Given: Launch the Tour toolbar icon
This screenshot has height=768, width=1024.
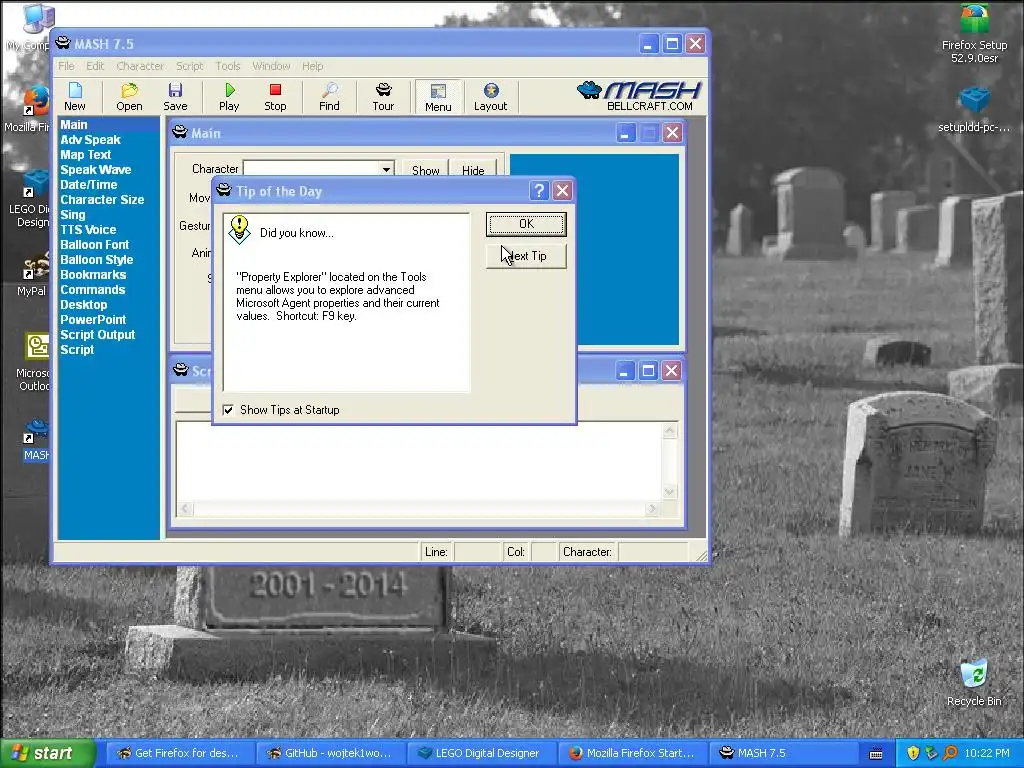Looking at the screenshot, I should coord(383,97).
